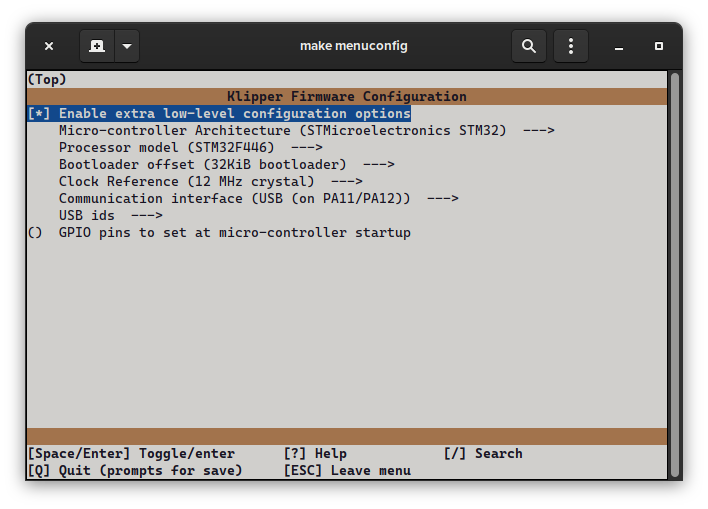Viewport: 708px width, 509px height.
Task: Click the [ESC] Leave menu hint
Action: (347, 471)
